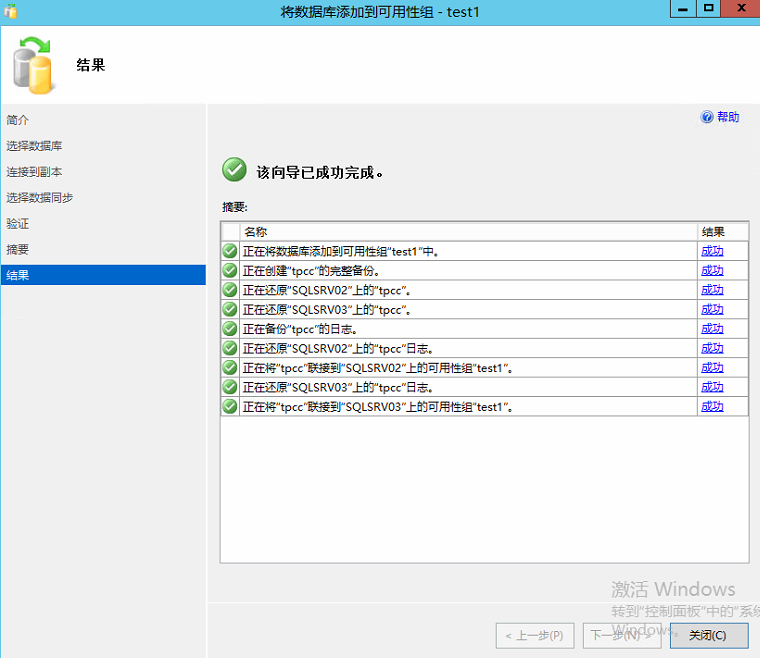Open 成功 link for restoring tpcc log on SQLSRV03

[712, 387]
